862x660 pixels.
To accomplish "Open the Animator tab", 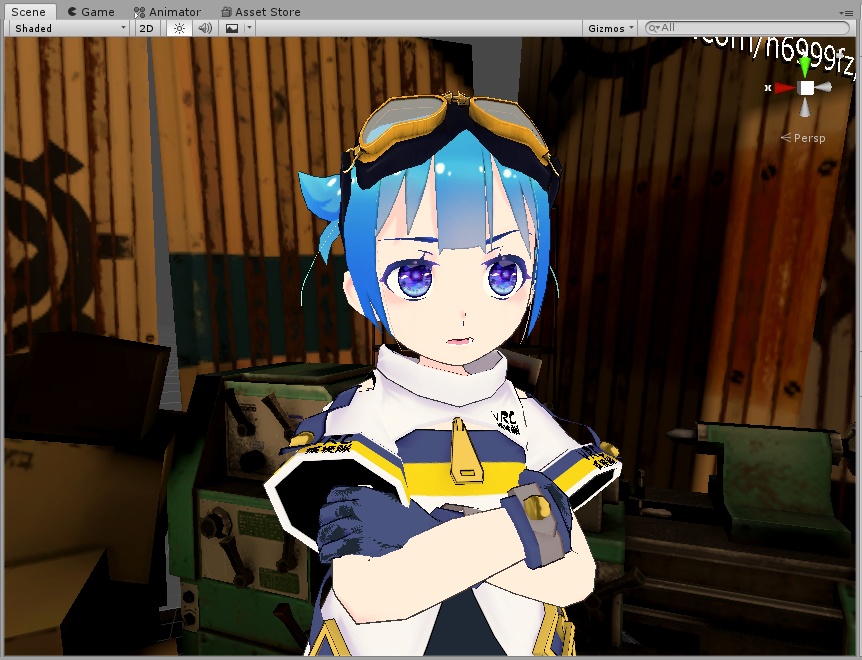I will (x=167, y=12).
